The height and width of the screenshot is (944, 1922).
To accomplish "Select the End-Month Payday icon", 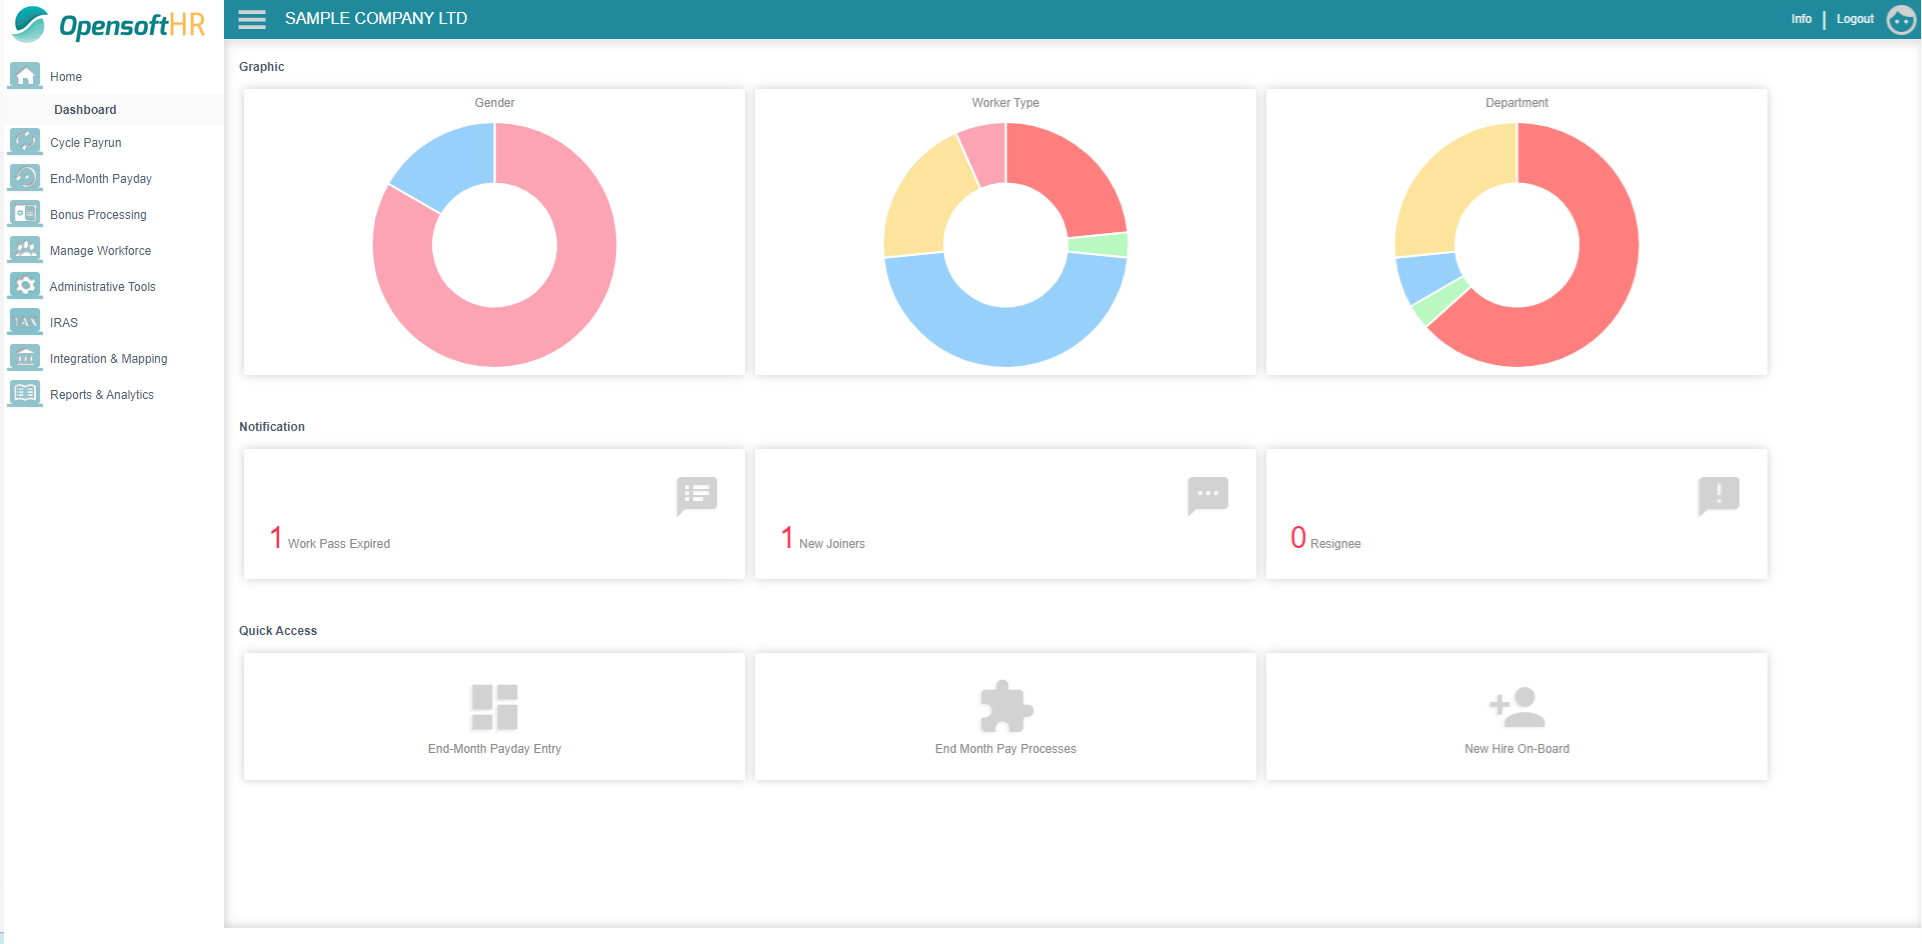I will click(x=23, y=177).
